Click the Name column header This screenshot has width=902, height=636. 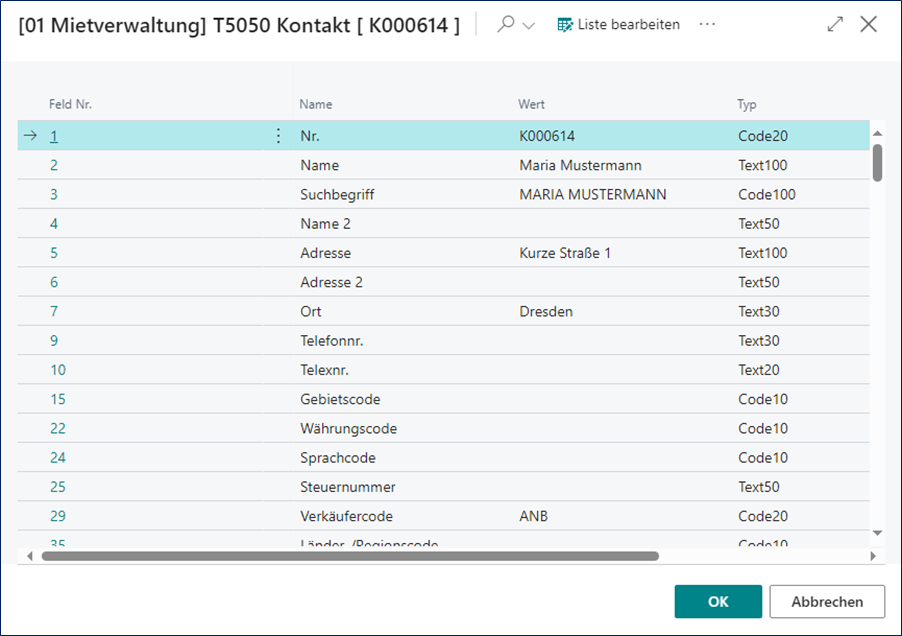pos(316,104)
